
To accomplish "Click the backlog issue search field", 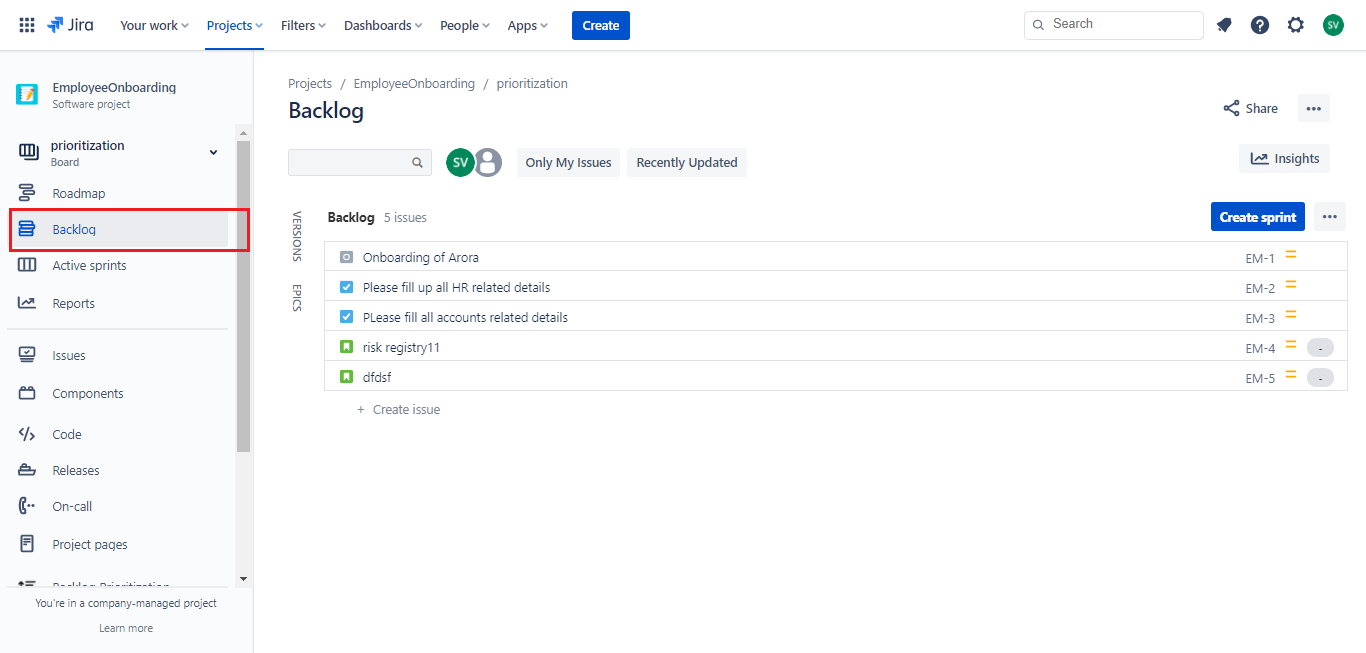I will pyautogui.click(x=350, y=162).
